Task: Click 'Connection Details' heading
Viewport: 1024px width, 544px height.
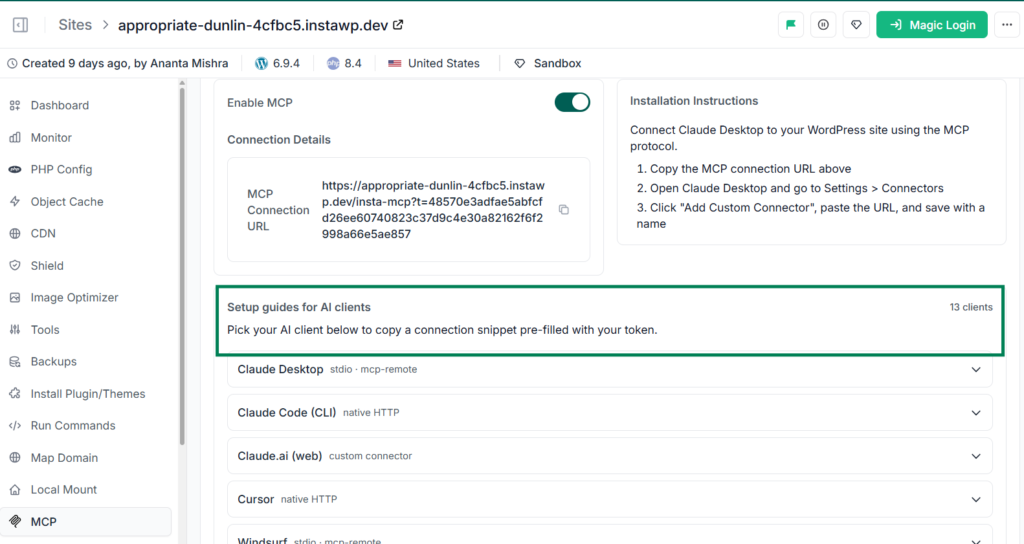Action: 279,139
